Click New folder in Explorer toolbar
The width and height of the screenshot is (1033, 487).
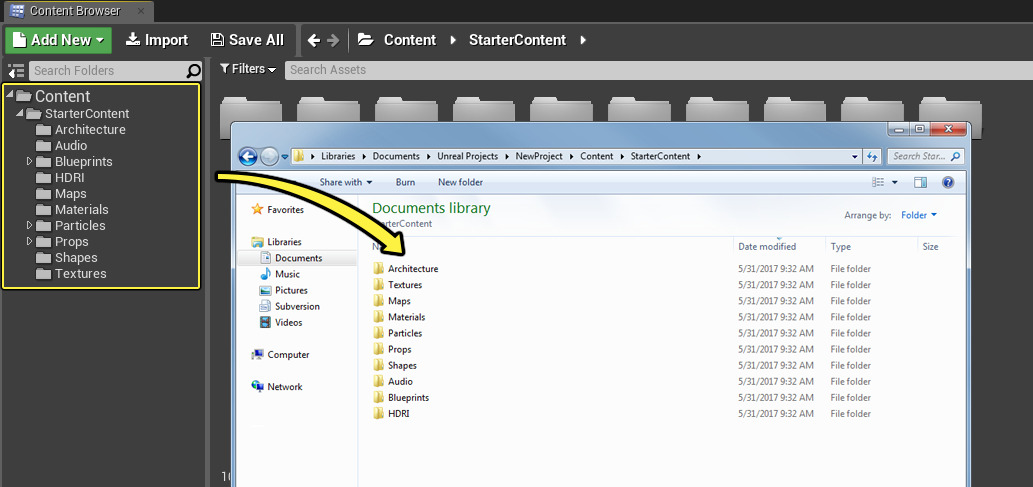click(x=460, y=182)
